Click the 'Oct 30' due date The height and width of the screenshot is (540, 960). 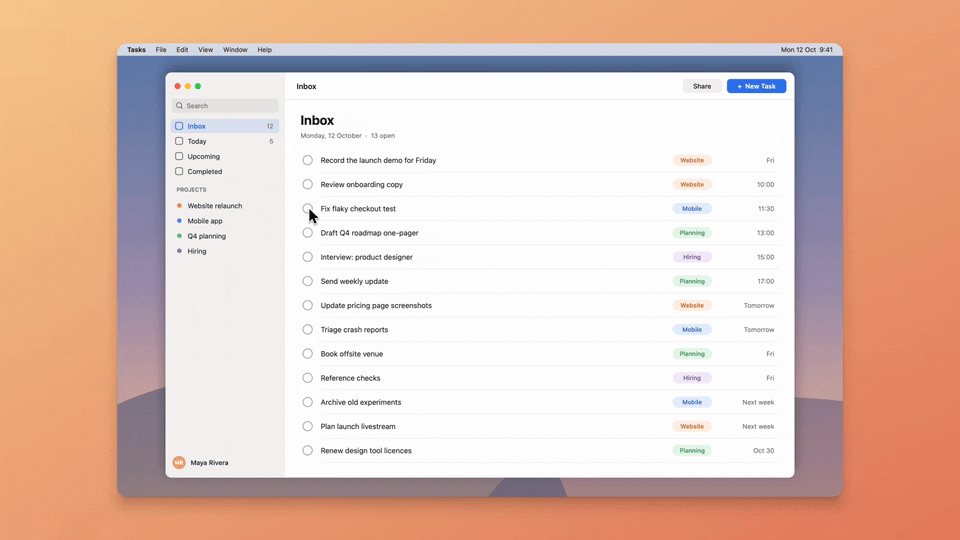tap(763, 451)
